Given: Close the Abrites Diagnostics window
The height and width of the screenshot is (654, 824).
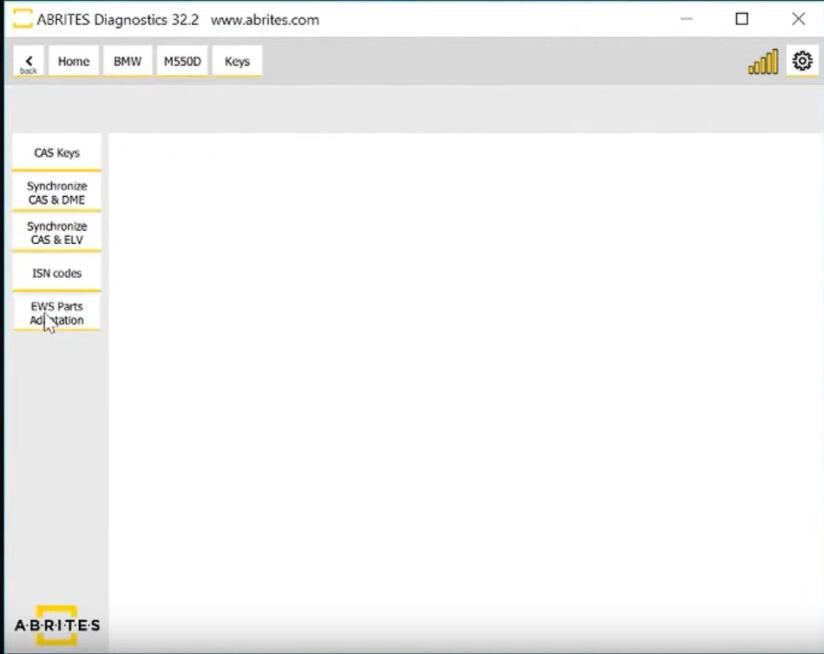Looking at the screenshot, I should pyautogui.click(x=798, y=19).
